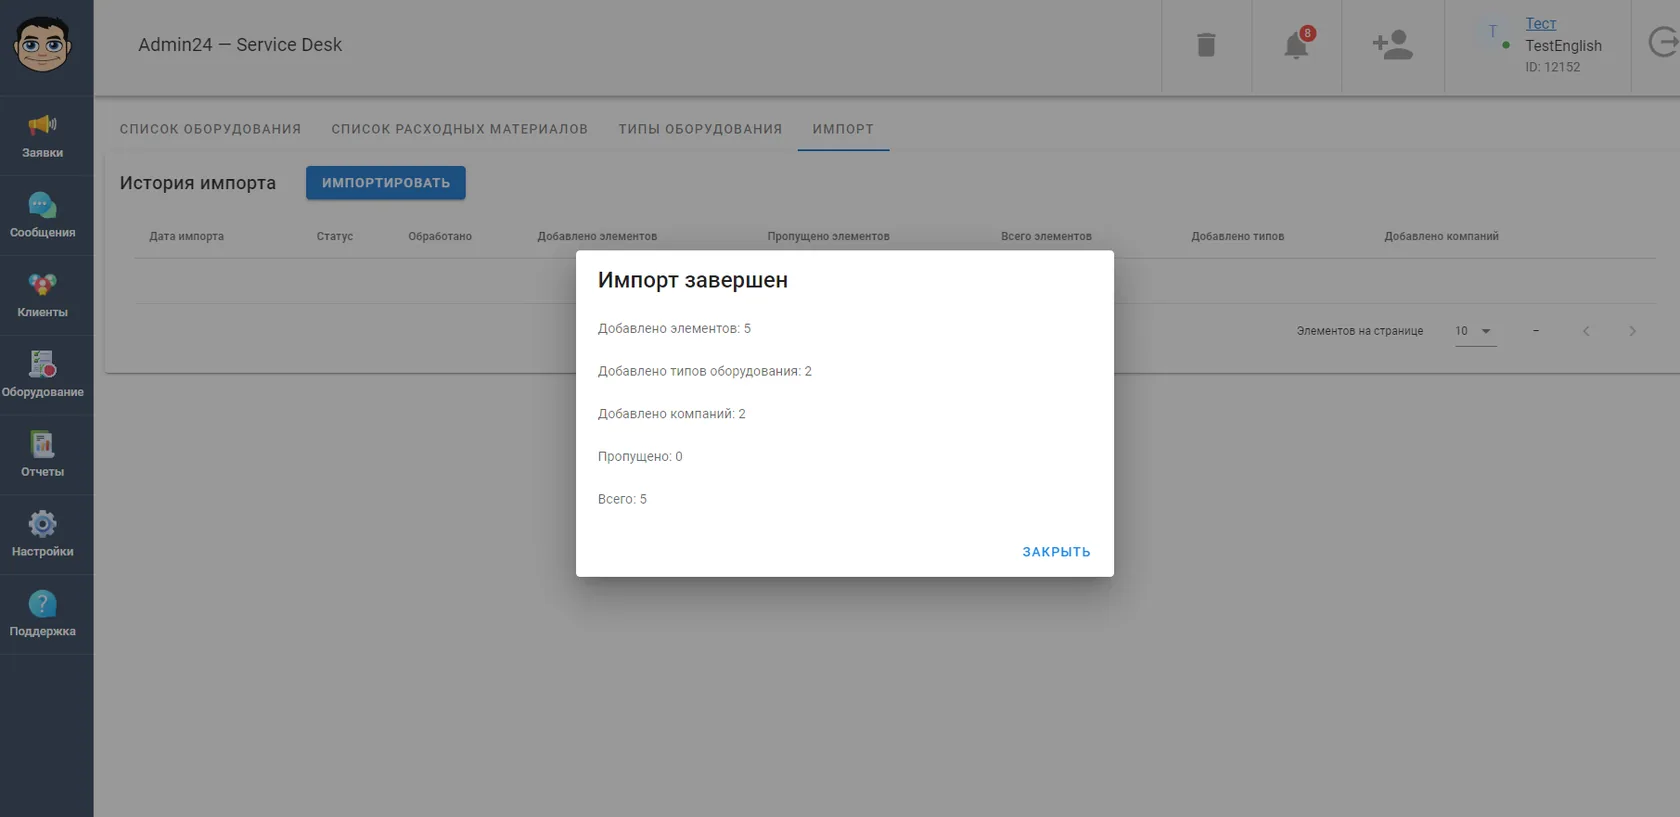1680x817 pixels.
Task: Click the Добавлено элементов column header
Action: (597, 237)
